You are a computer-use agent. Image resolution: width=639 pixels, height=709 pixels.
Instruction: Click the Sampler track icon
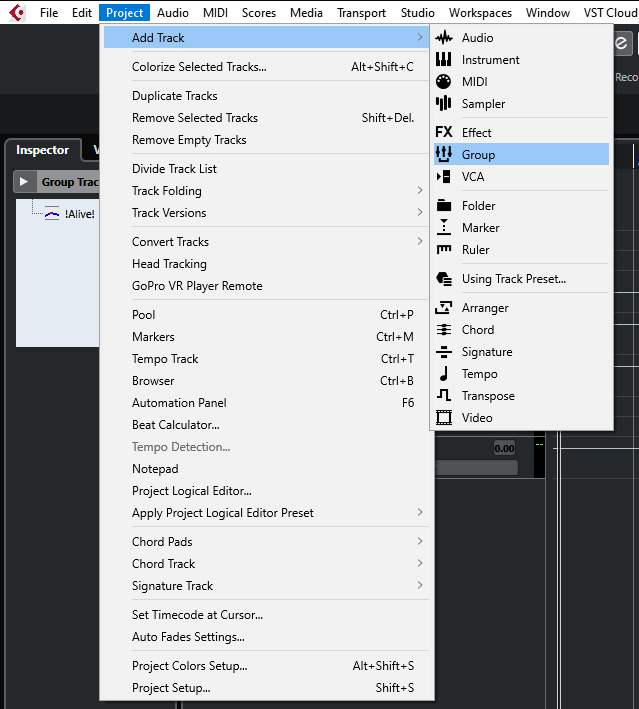click(x=444, y=104)
